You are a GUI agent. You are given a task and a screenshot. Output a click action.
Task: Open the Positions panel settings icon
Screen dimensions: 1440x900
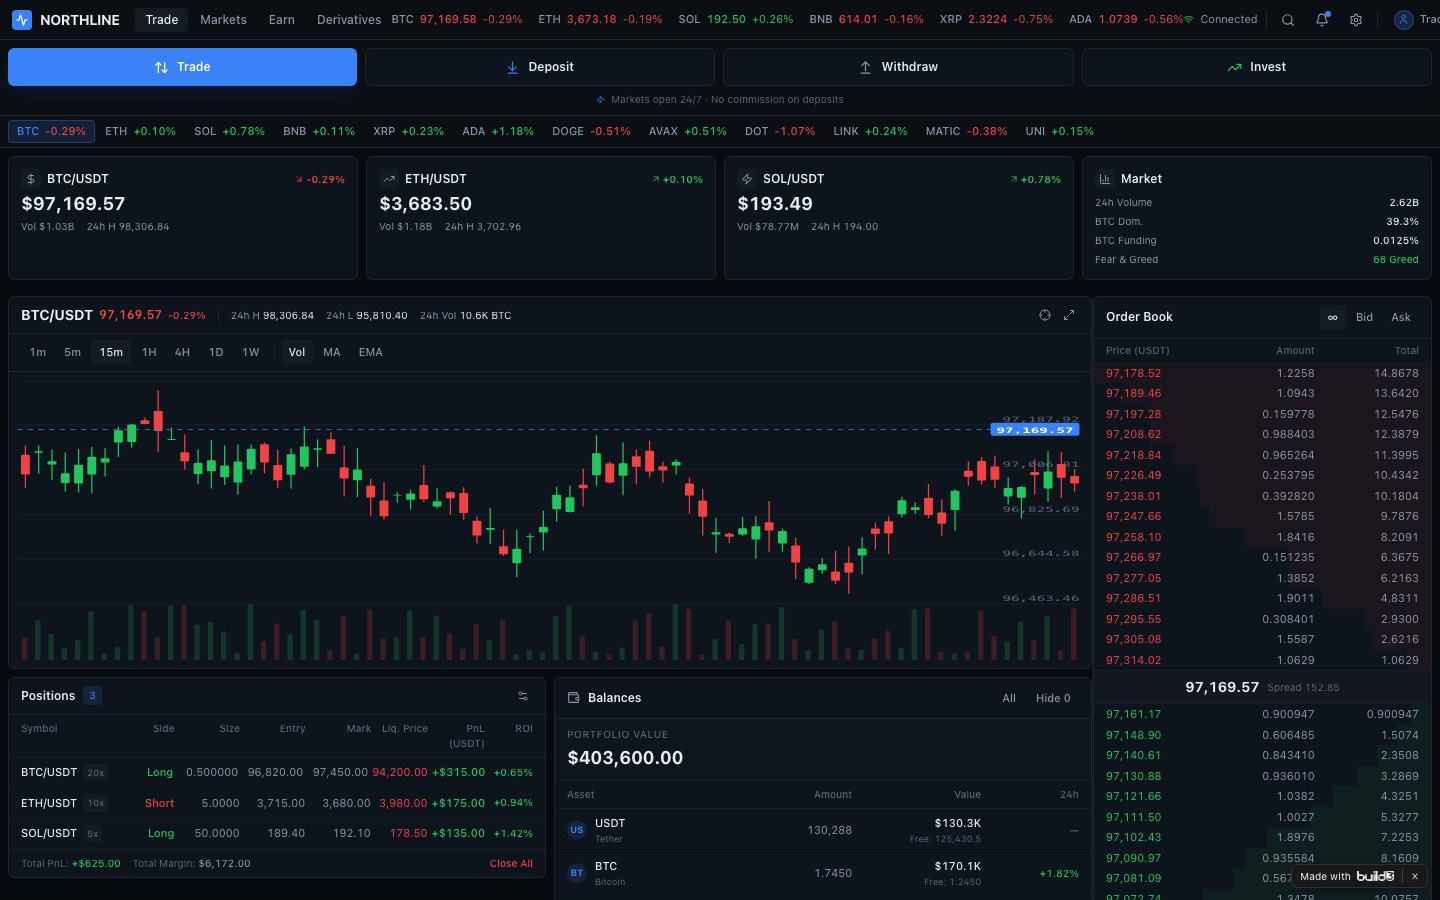pos(523,696)
